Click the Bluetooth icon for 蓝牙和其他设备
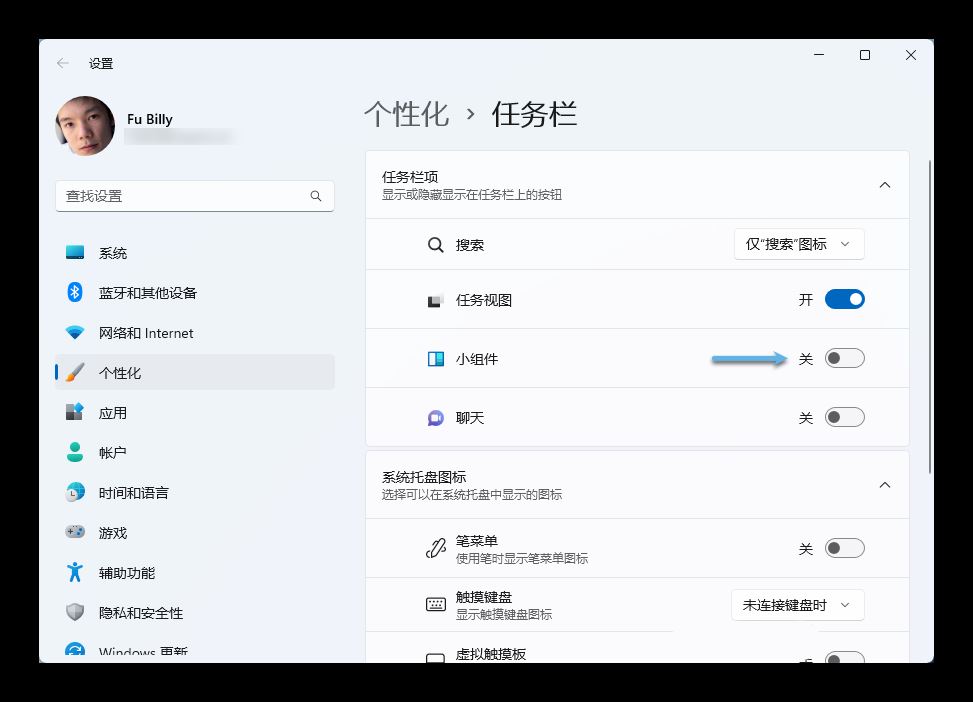Screen dimensions: 973x702 (x=75, y=292)
